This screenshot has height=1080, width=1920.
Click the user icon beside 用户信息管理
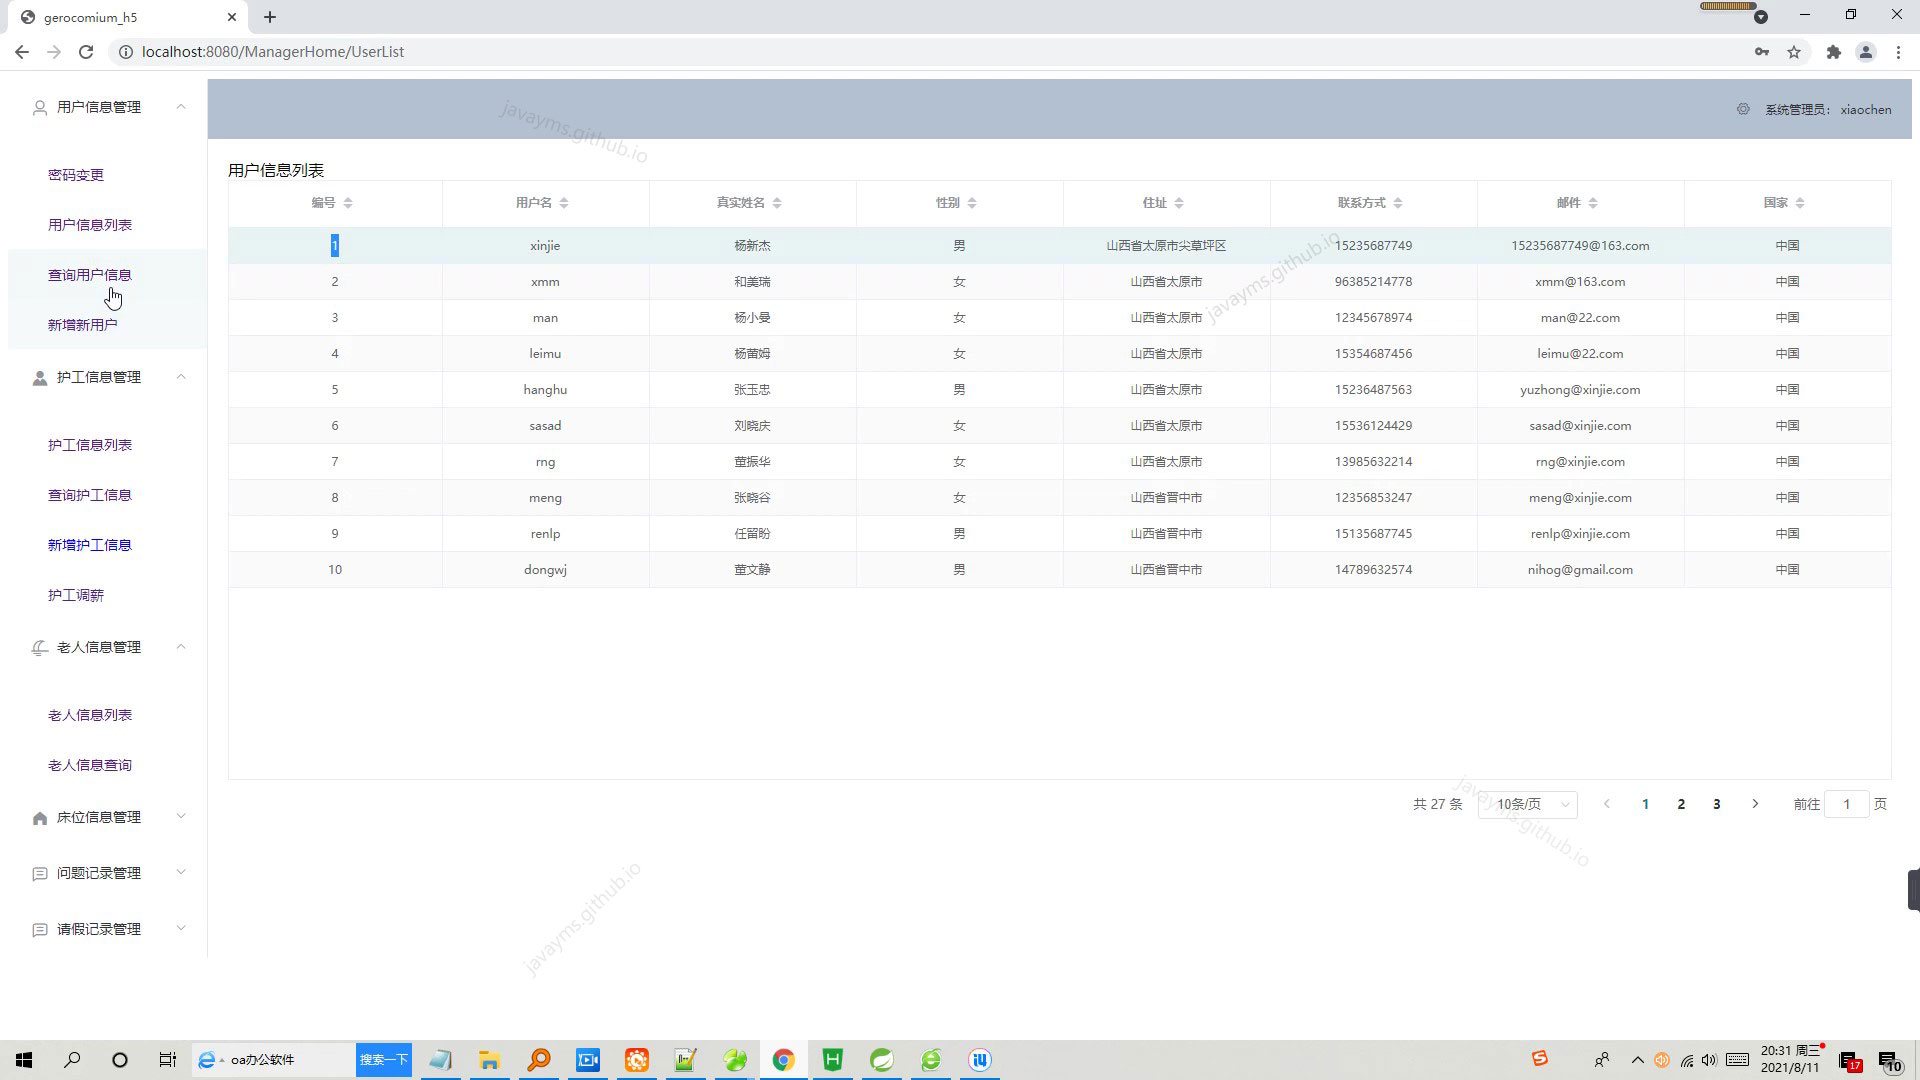[x=39, y=107]
